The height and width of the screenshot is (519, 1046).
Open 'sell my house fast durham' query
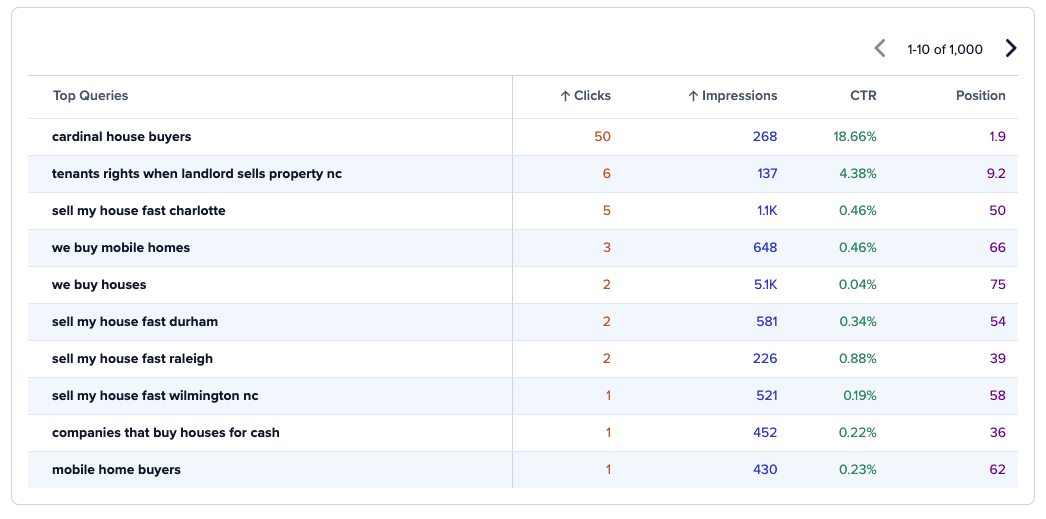pyautogui.click(x=135, y=322)
